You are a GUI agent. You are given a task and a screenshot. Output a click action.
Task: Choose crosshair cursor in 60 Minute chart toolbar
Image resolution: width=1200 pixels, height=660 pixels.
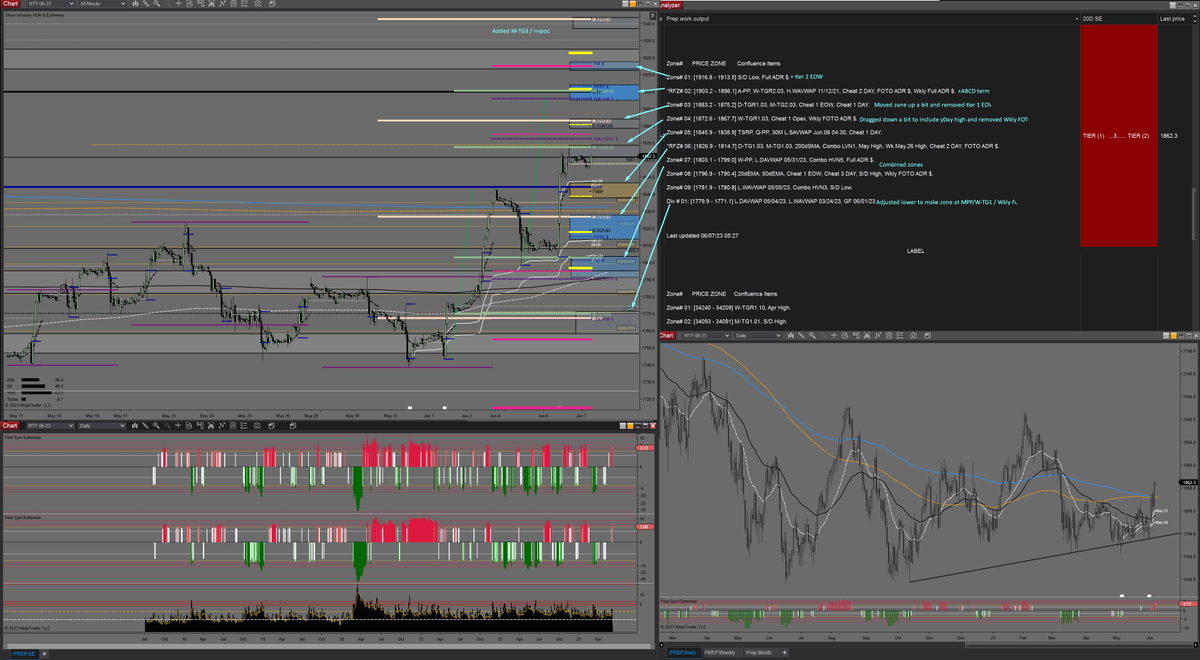coord(179,4)
